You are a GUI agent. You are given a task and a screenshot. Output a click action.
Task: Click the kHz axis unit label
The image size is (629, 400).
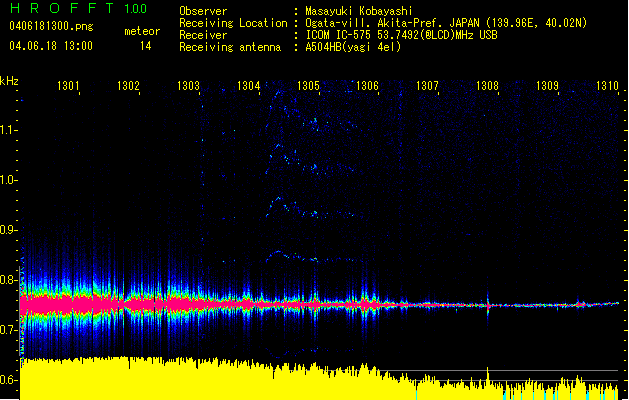(x=9, y=81)
